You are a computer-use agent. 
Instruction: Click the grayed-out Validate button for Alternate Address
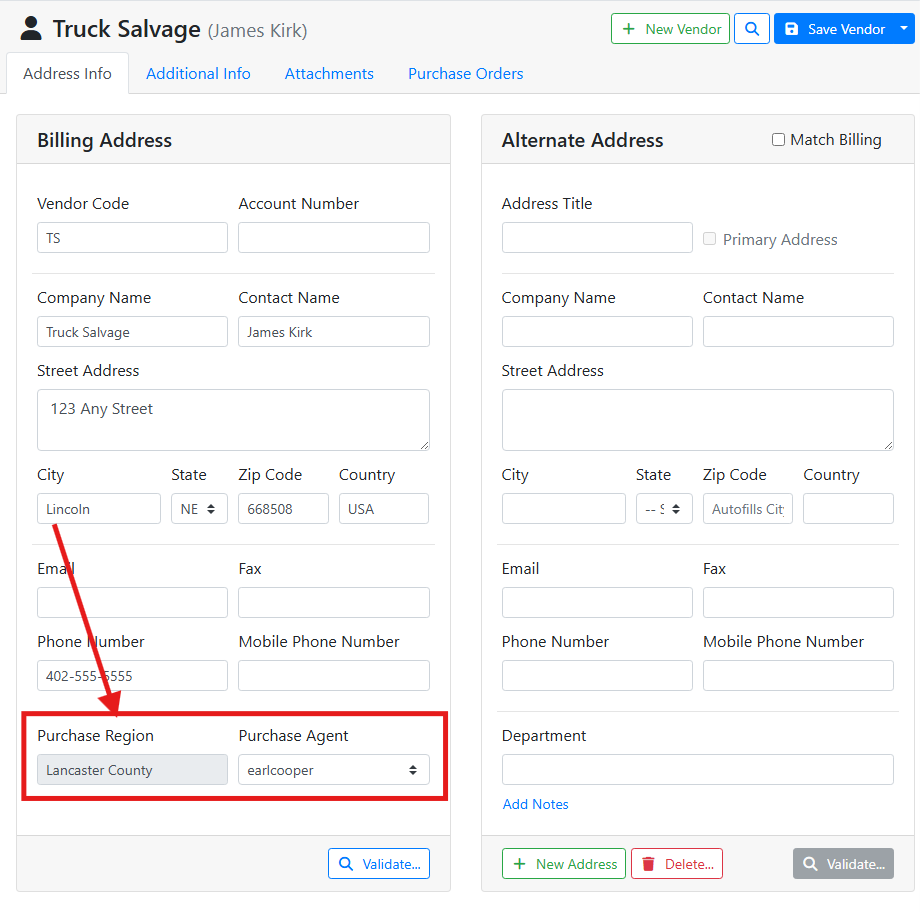click(x=843, y=864)
